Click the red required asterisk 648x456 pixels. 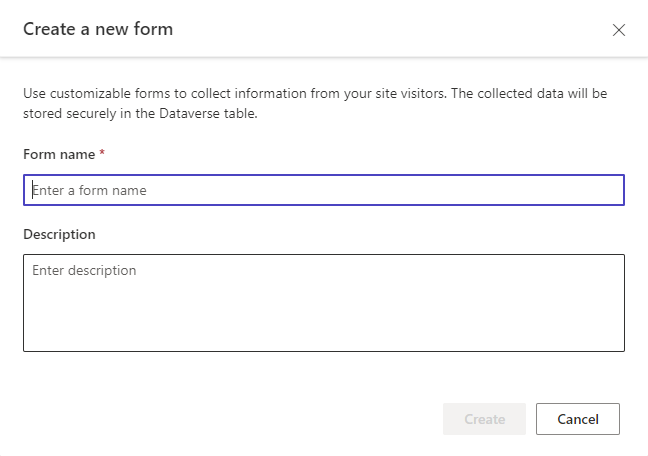[102, 154]
